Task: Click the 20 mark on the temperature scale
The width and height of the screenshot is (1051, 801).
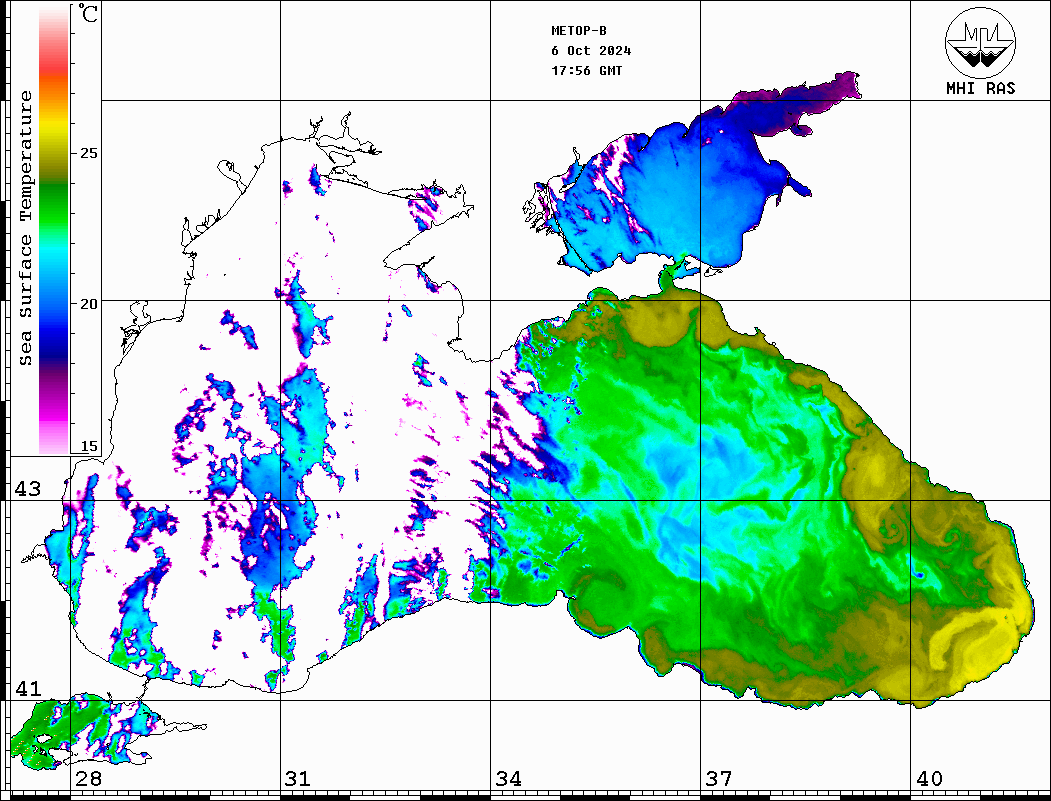Action: (x=88, y=304)
